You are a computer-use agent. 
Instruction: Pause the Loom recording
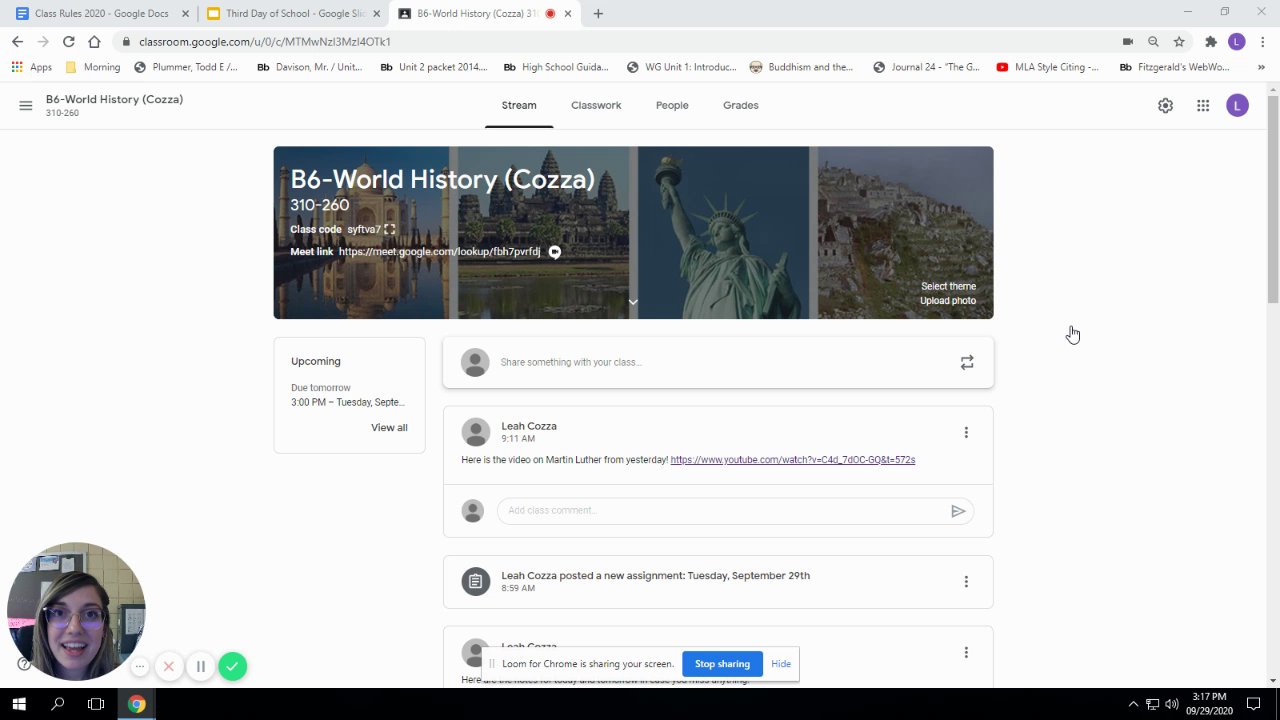200,667
